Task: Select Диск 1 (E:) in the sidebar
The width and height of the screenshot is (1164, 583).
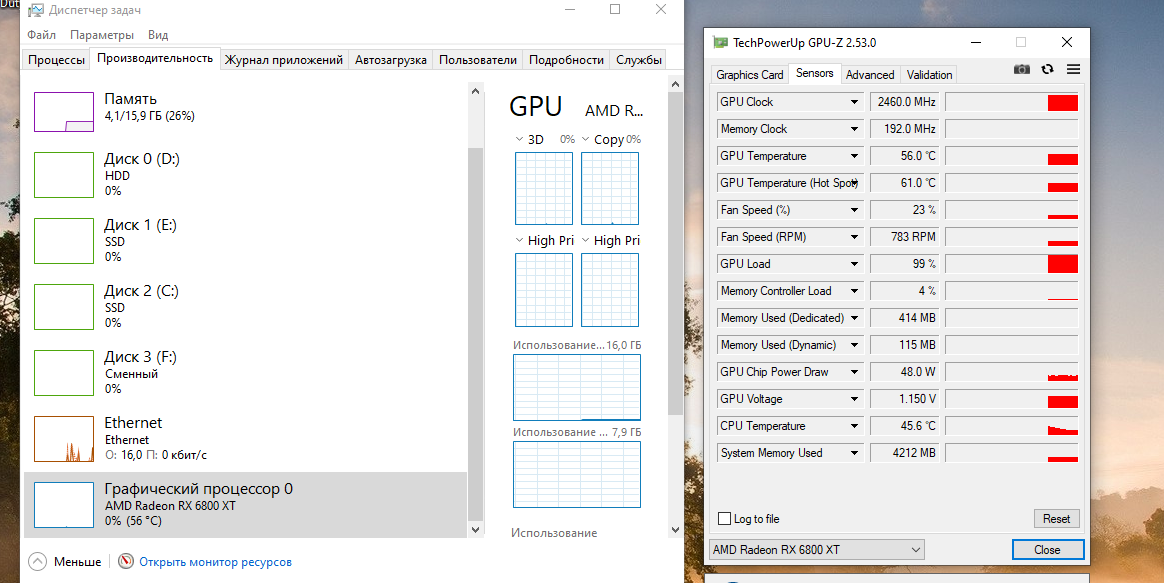Action: point(246,241)
